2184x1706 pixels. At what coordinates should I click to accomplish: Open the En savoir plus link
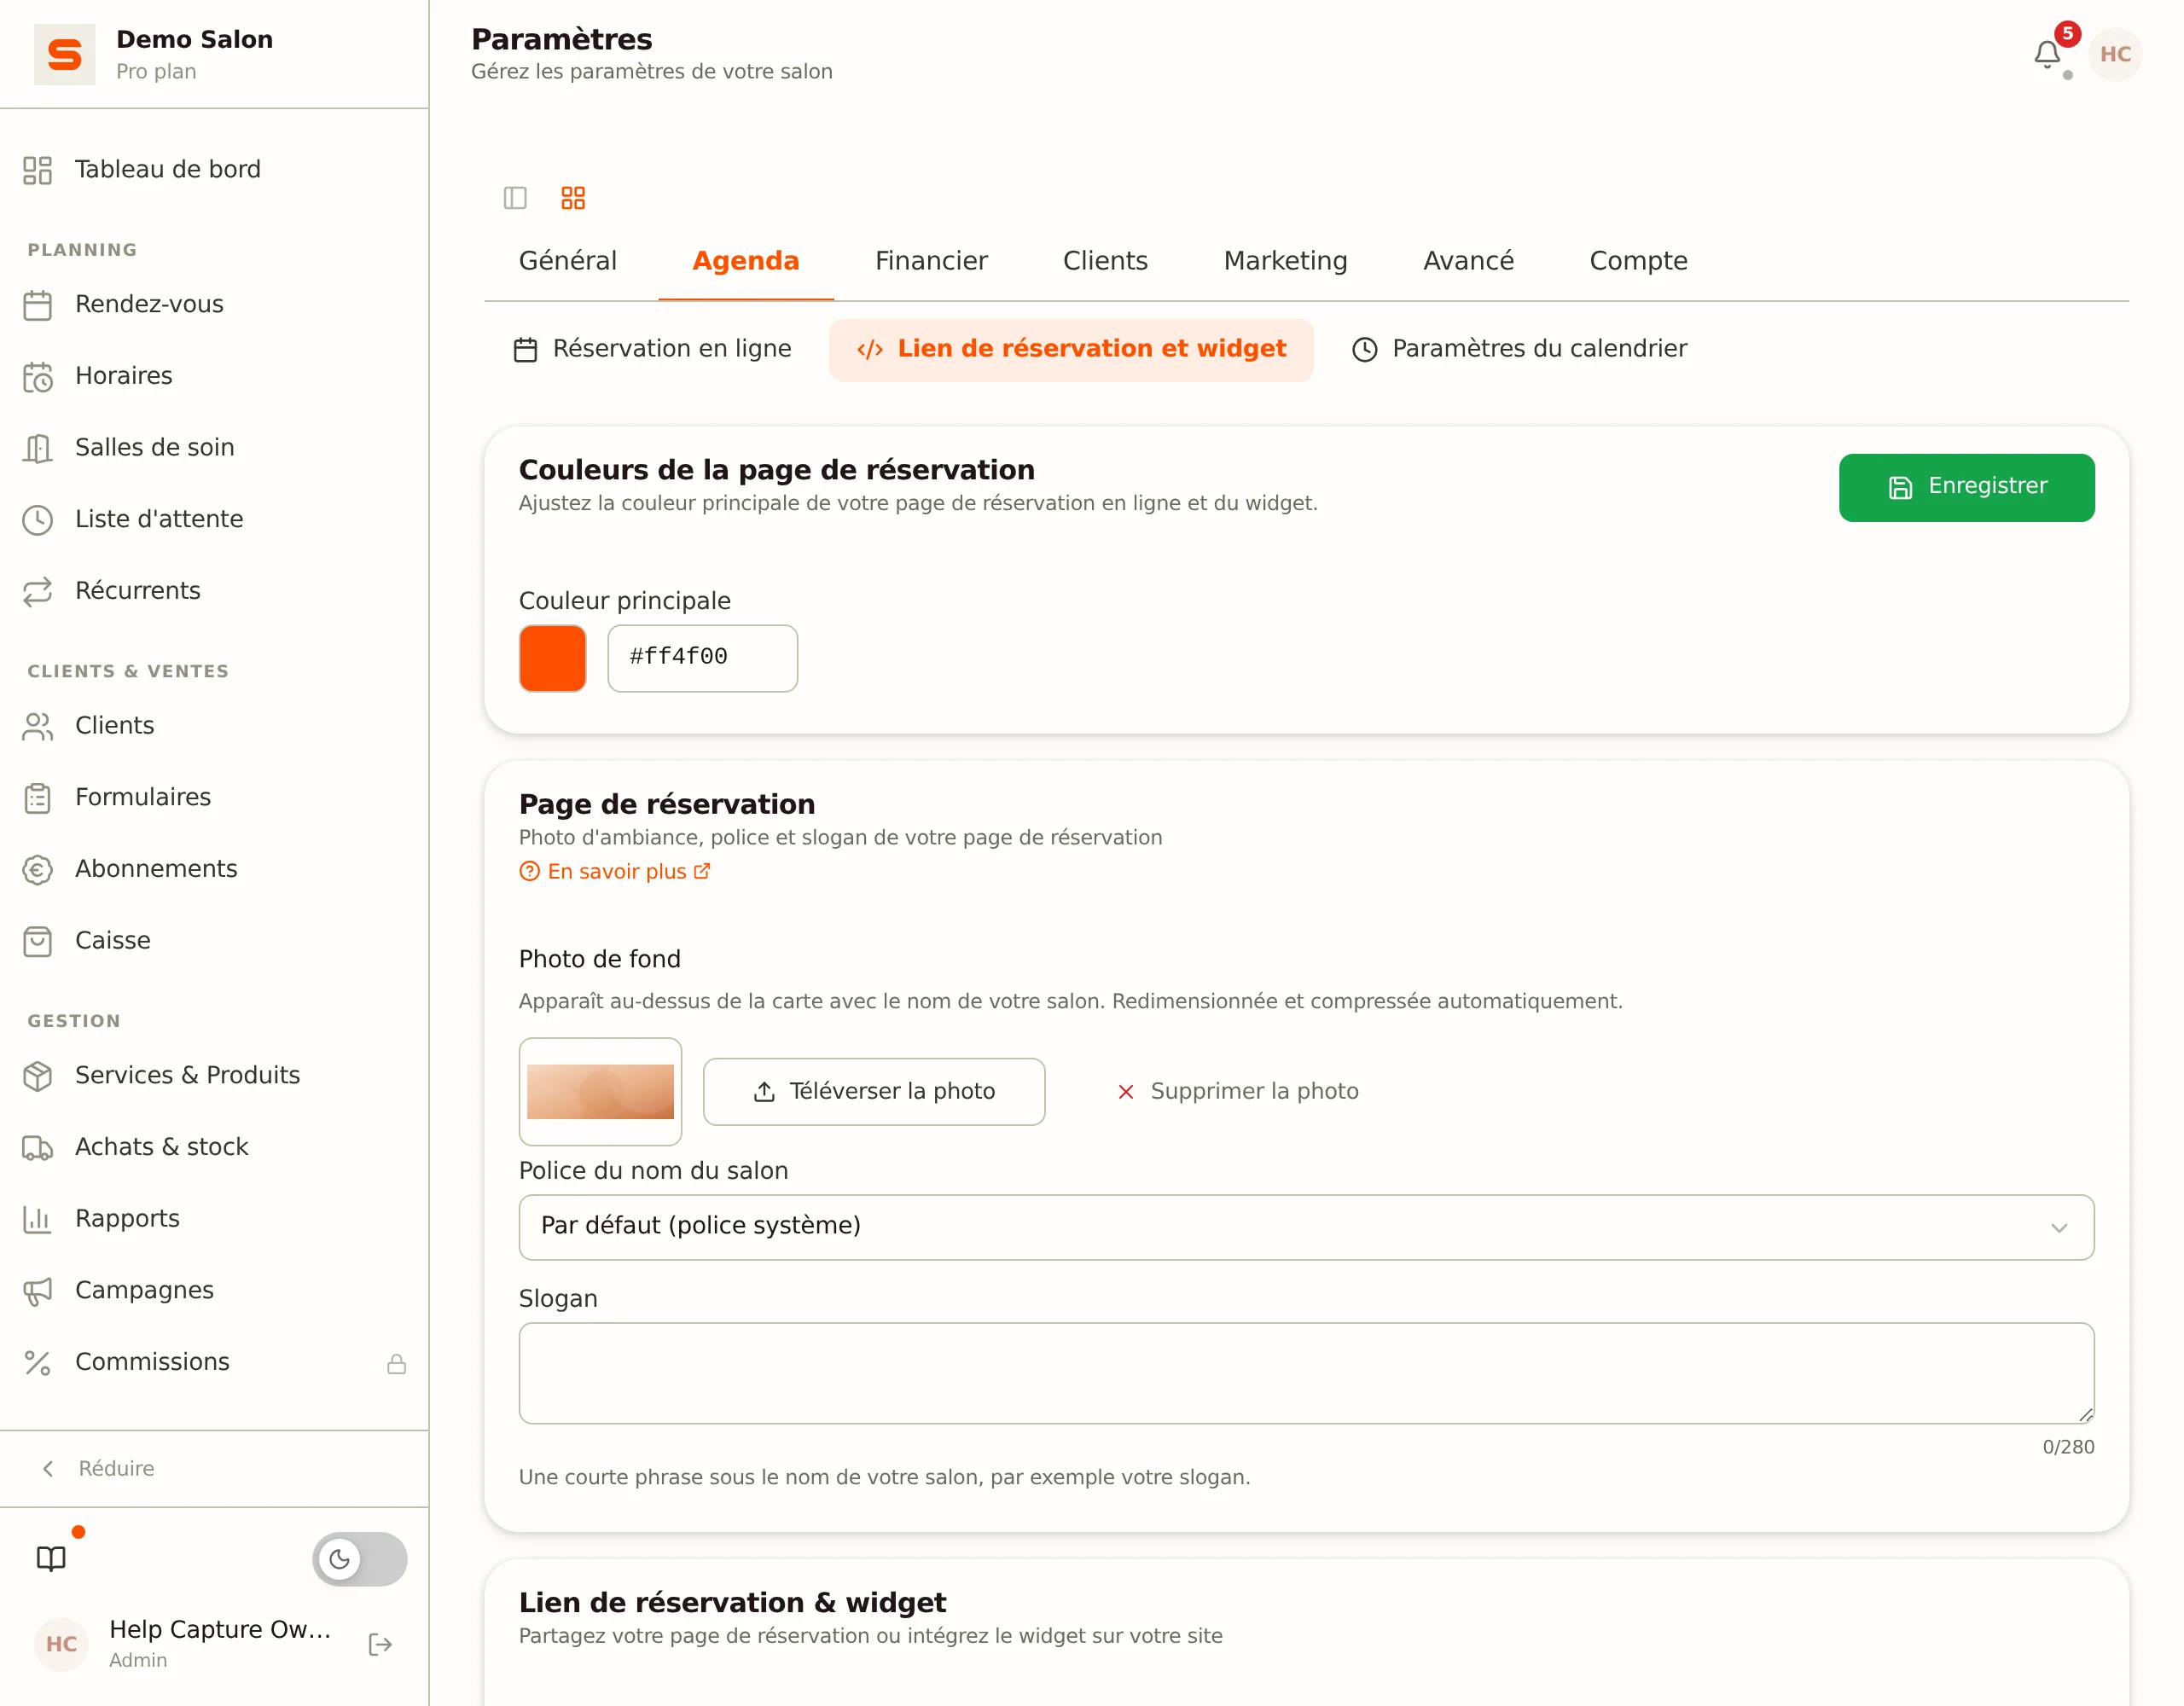(615, 871)
